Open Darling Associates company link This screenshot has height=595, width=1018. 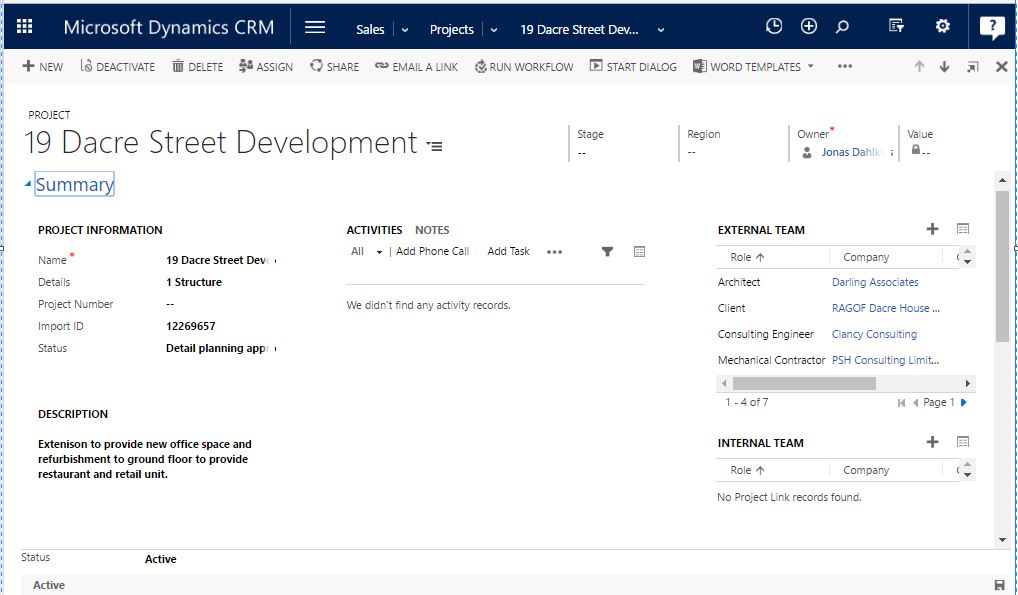875,282
